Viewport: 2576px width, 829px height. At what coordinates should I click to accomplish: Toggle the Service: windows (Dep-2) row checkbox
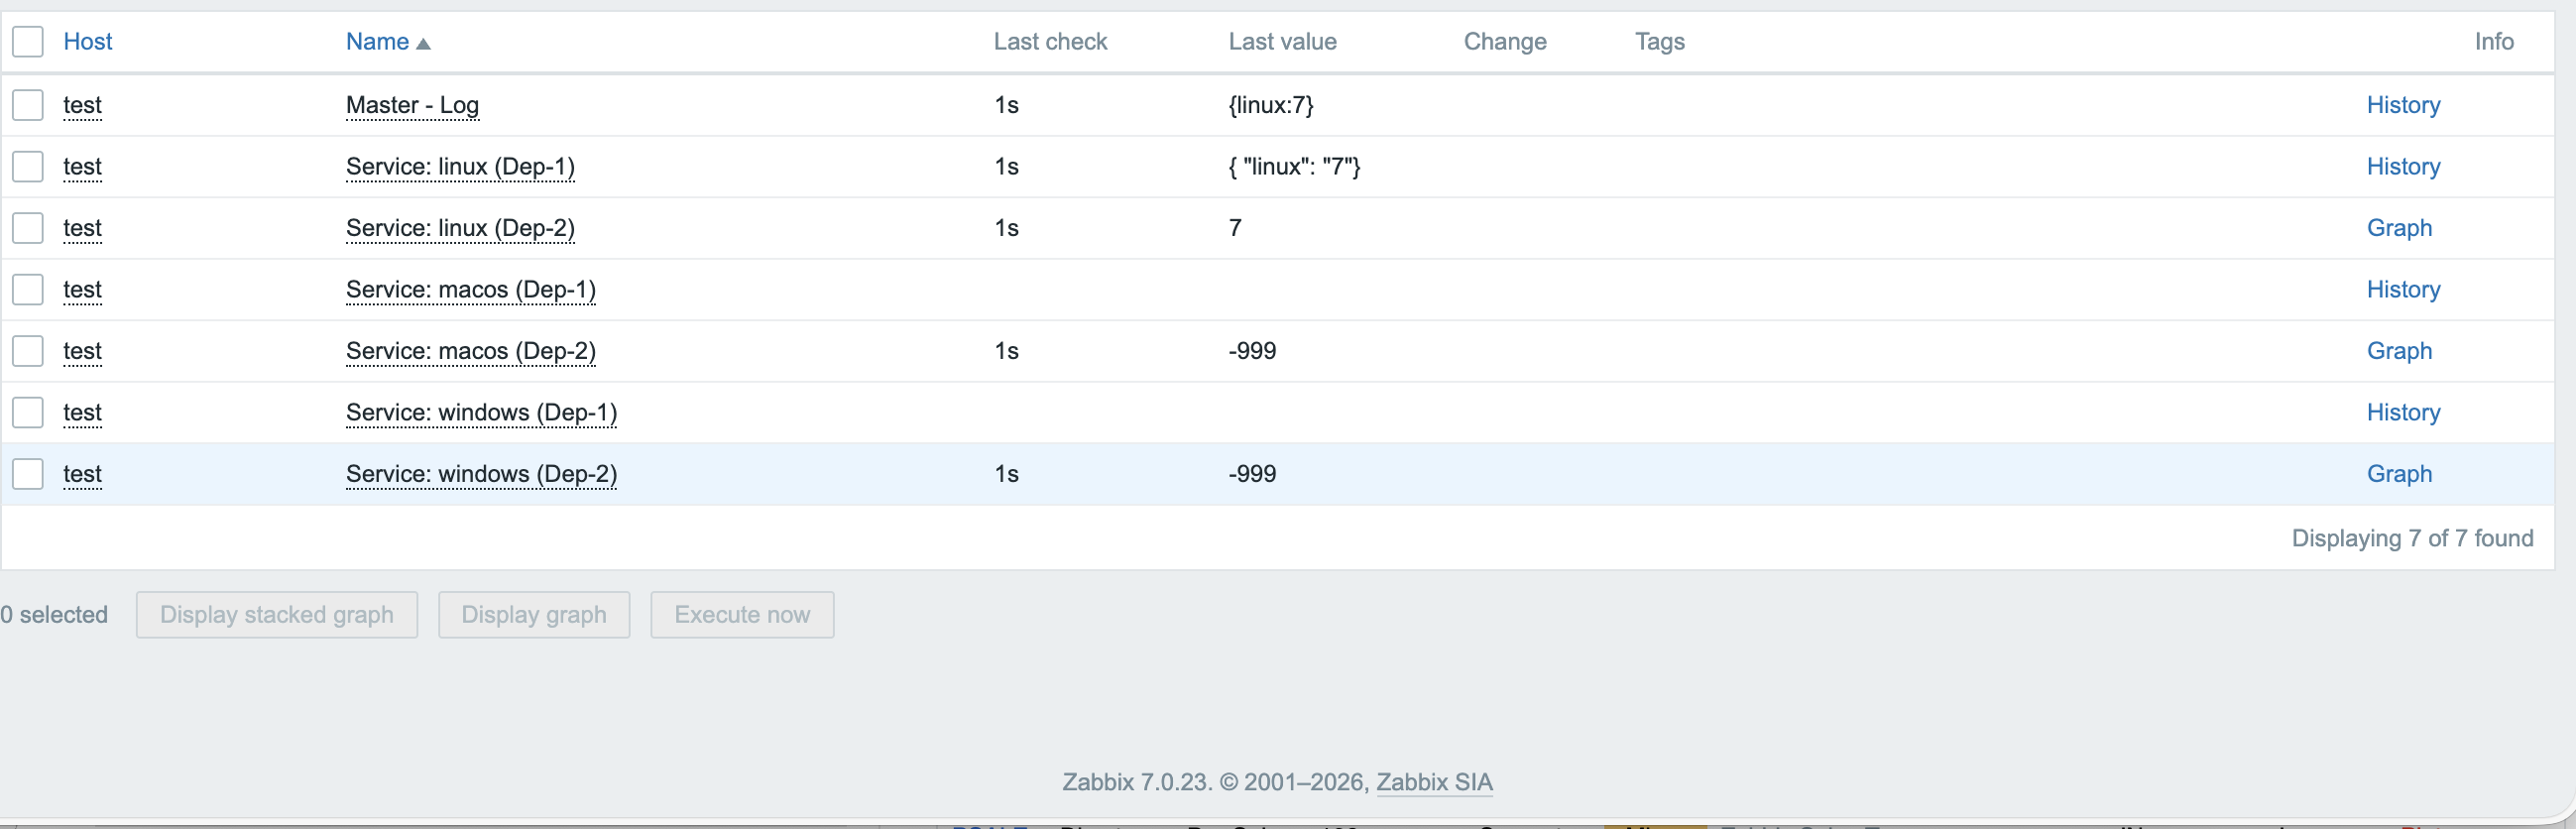(28, 474)
